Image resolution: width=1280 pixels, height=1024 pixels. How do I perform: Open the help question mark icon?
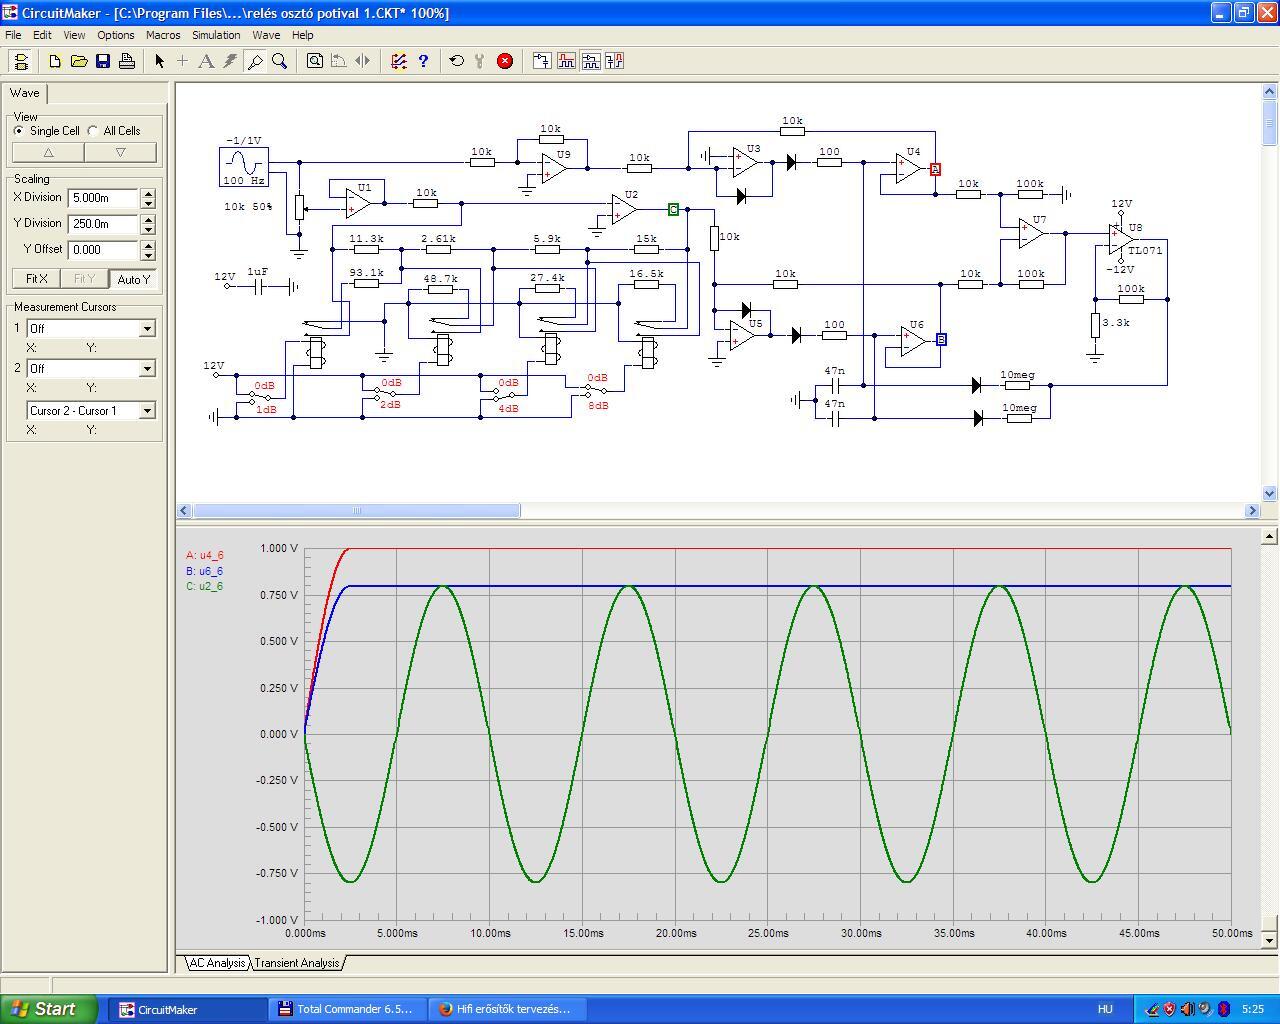coord(423,61)
